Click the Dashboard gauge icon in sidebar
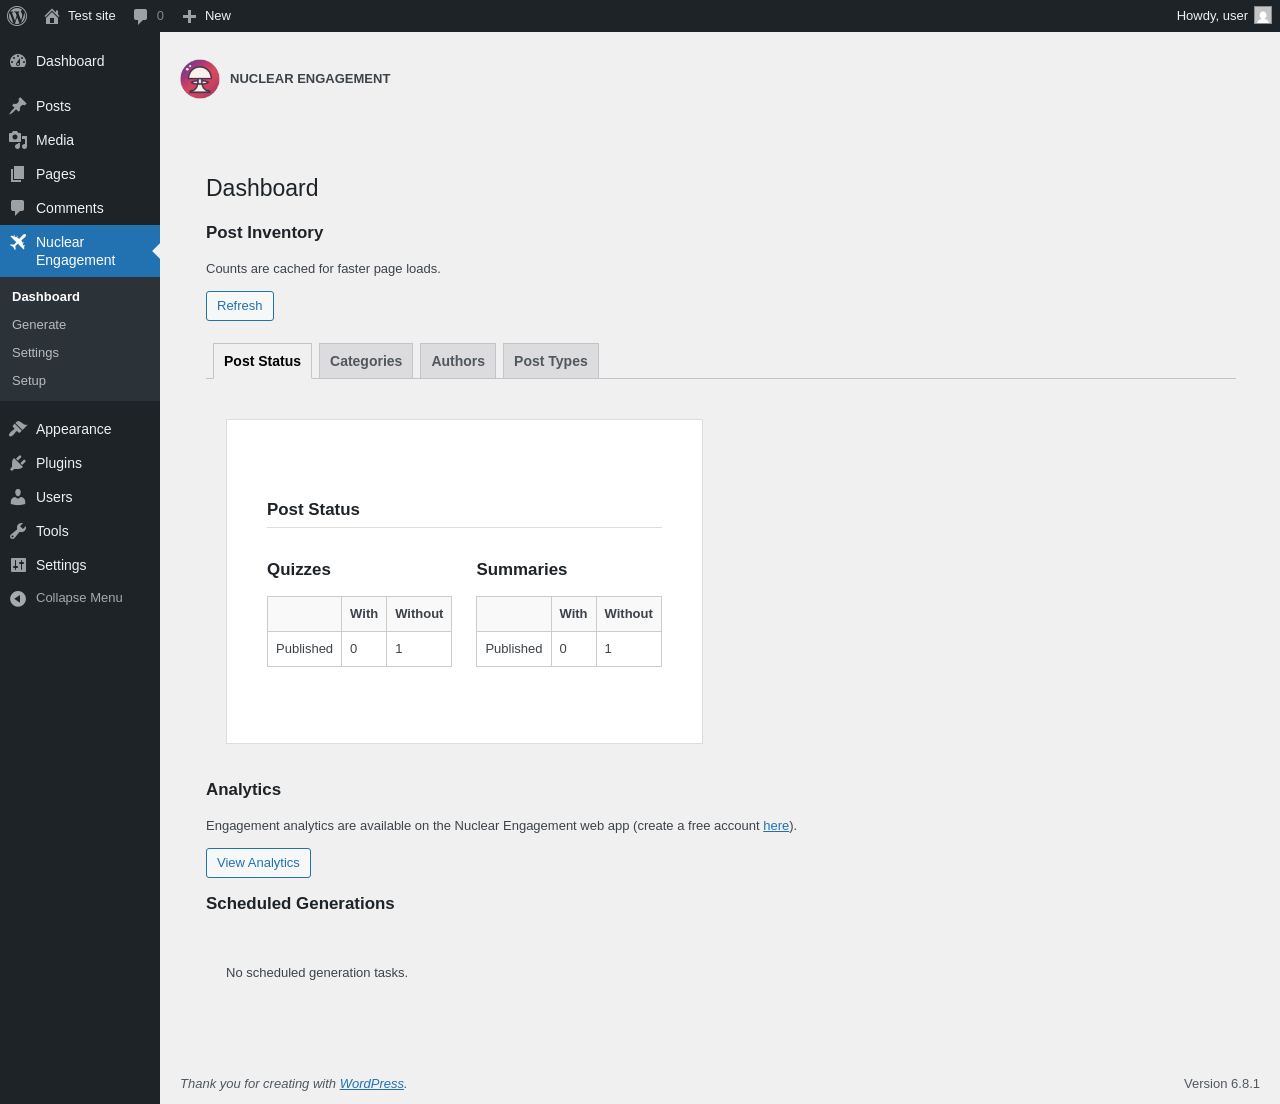The height and width of the screenshot is (1104, 1280). [18, 61]
